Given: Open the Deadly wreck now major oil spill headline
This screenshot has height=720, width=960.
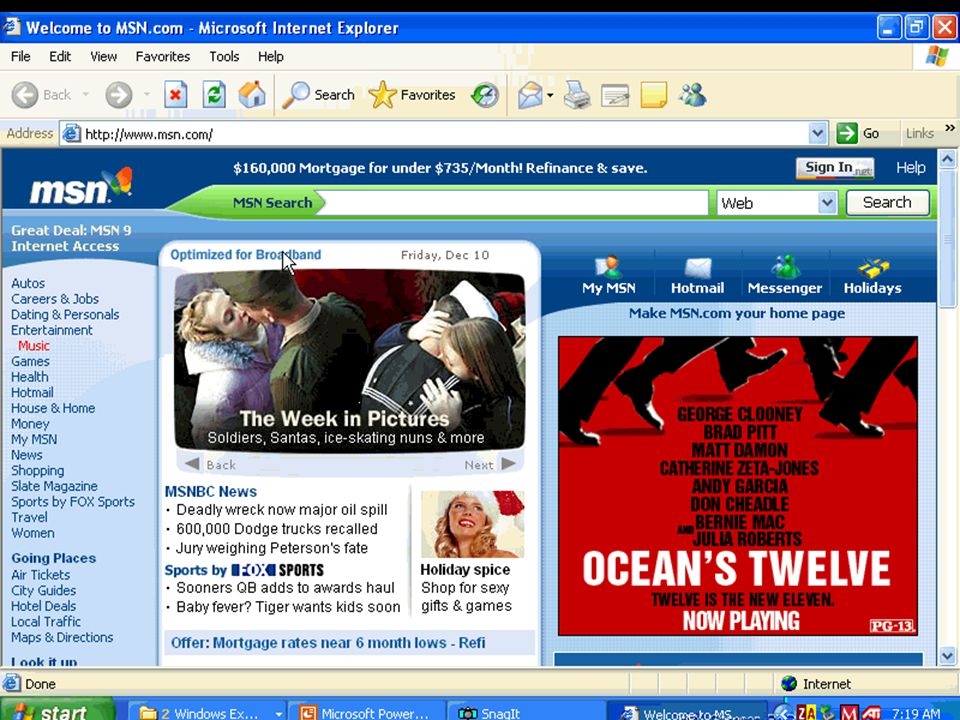Looking at the screenshot, I should pyautogui.click(x=282, y=509).
